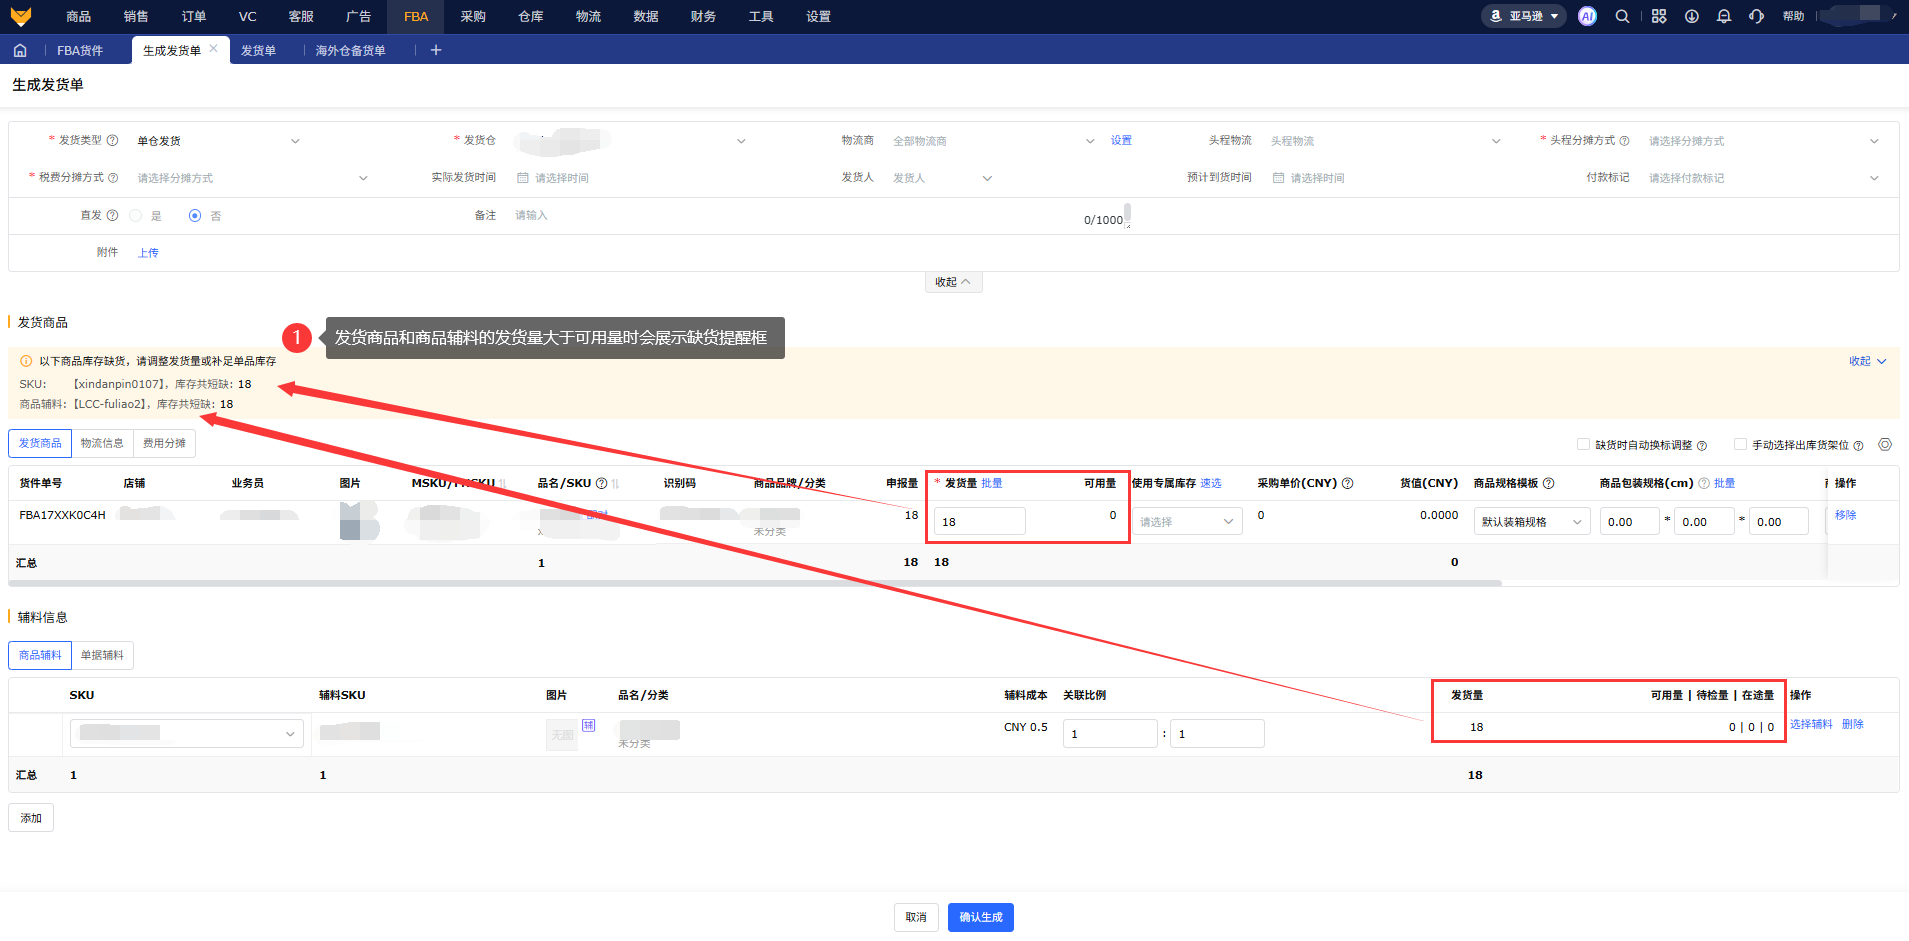Open the 采购 menu
The image size is (1909, 941).
tap(473, 17)
